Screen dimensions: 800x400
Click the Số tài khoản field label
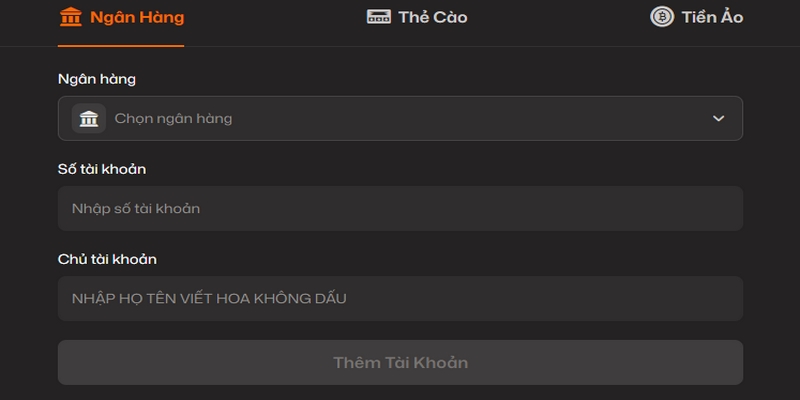(102, 168)
